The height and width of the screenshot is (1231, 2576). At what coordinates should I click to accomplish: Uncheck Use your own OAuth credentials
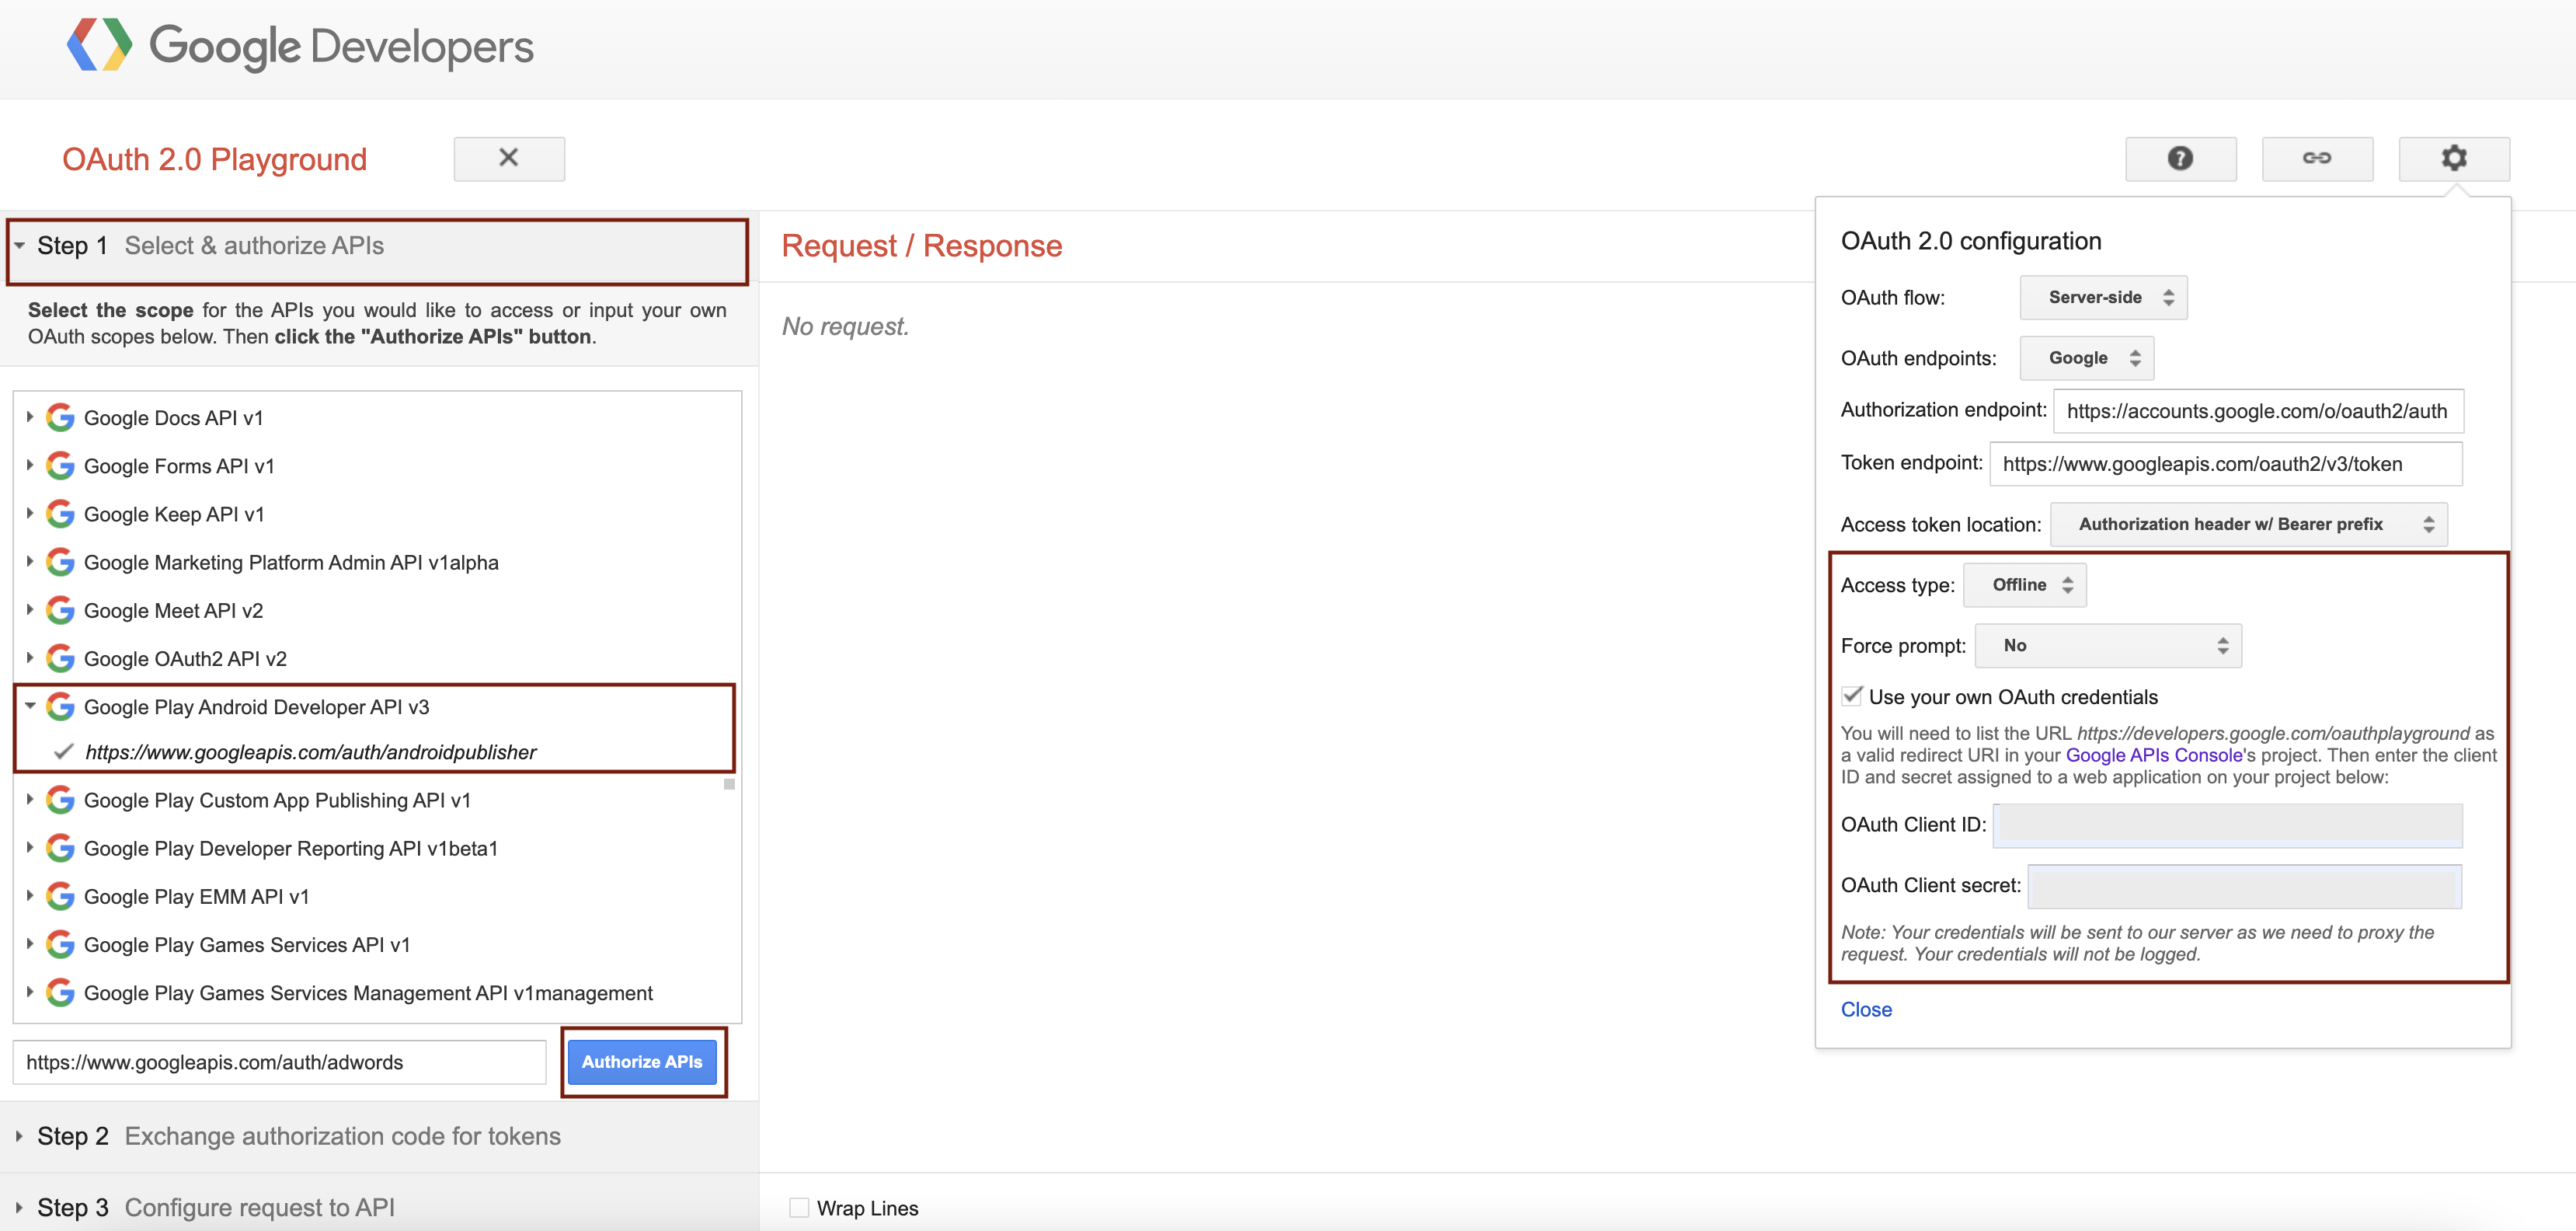pyautogui.click(x=1852, y=696)
